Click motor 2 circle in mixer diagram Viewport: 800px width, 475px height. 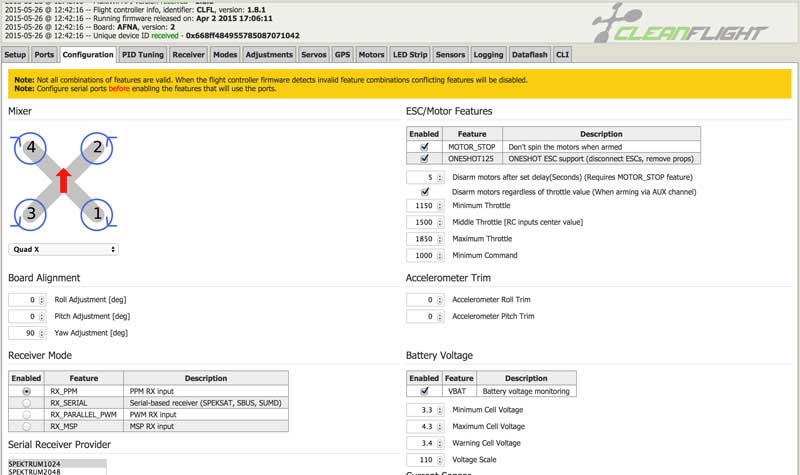(x=96, y=147)
